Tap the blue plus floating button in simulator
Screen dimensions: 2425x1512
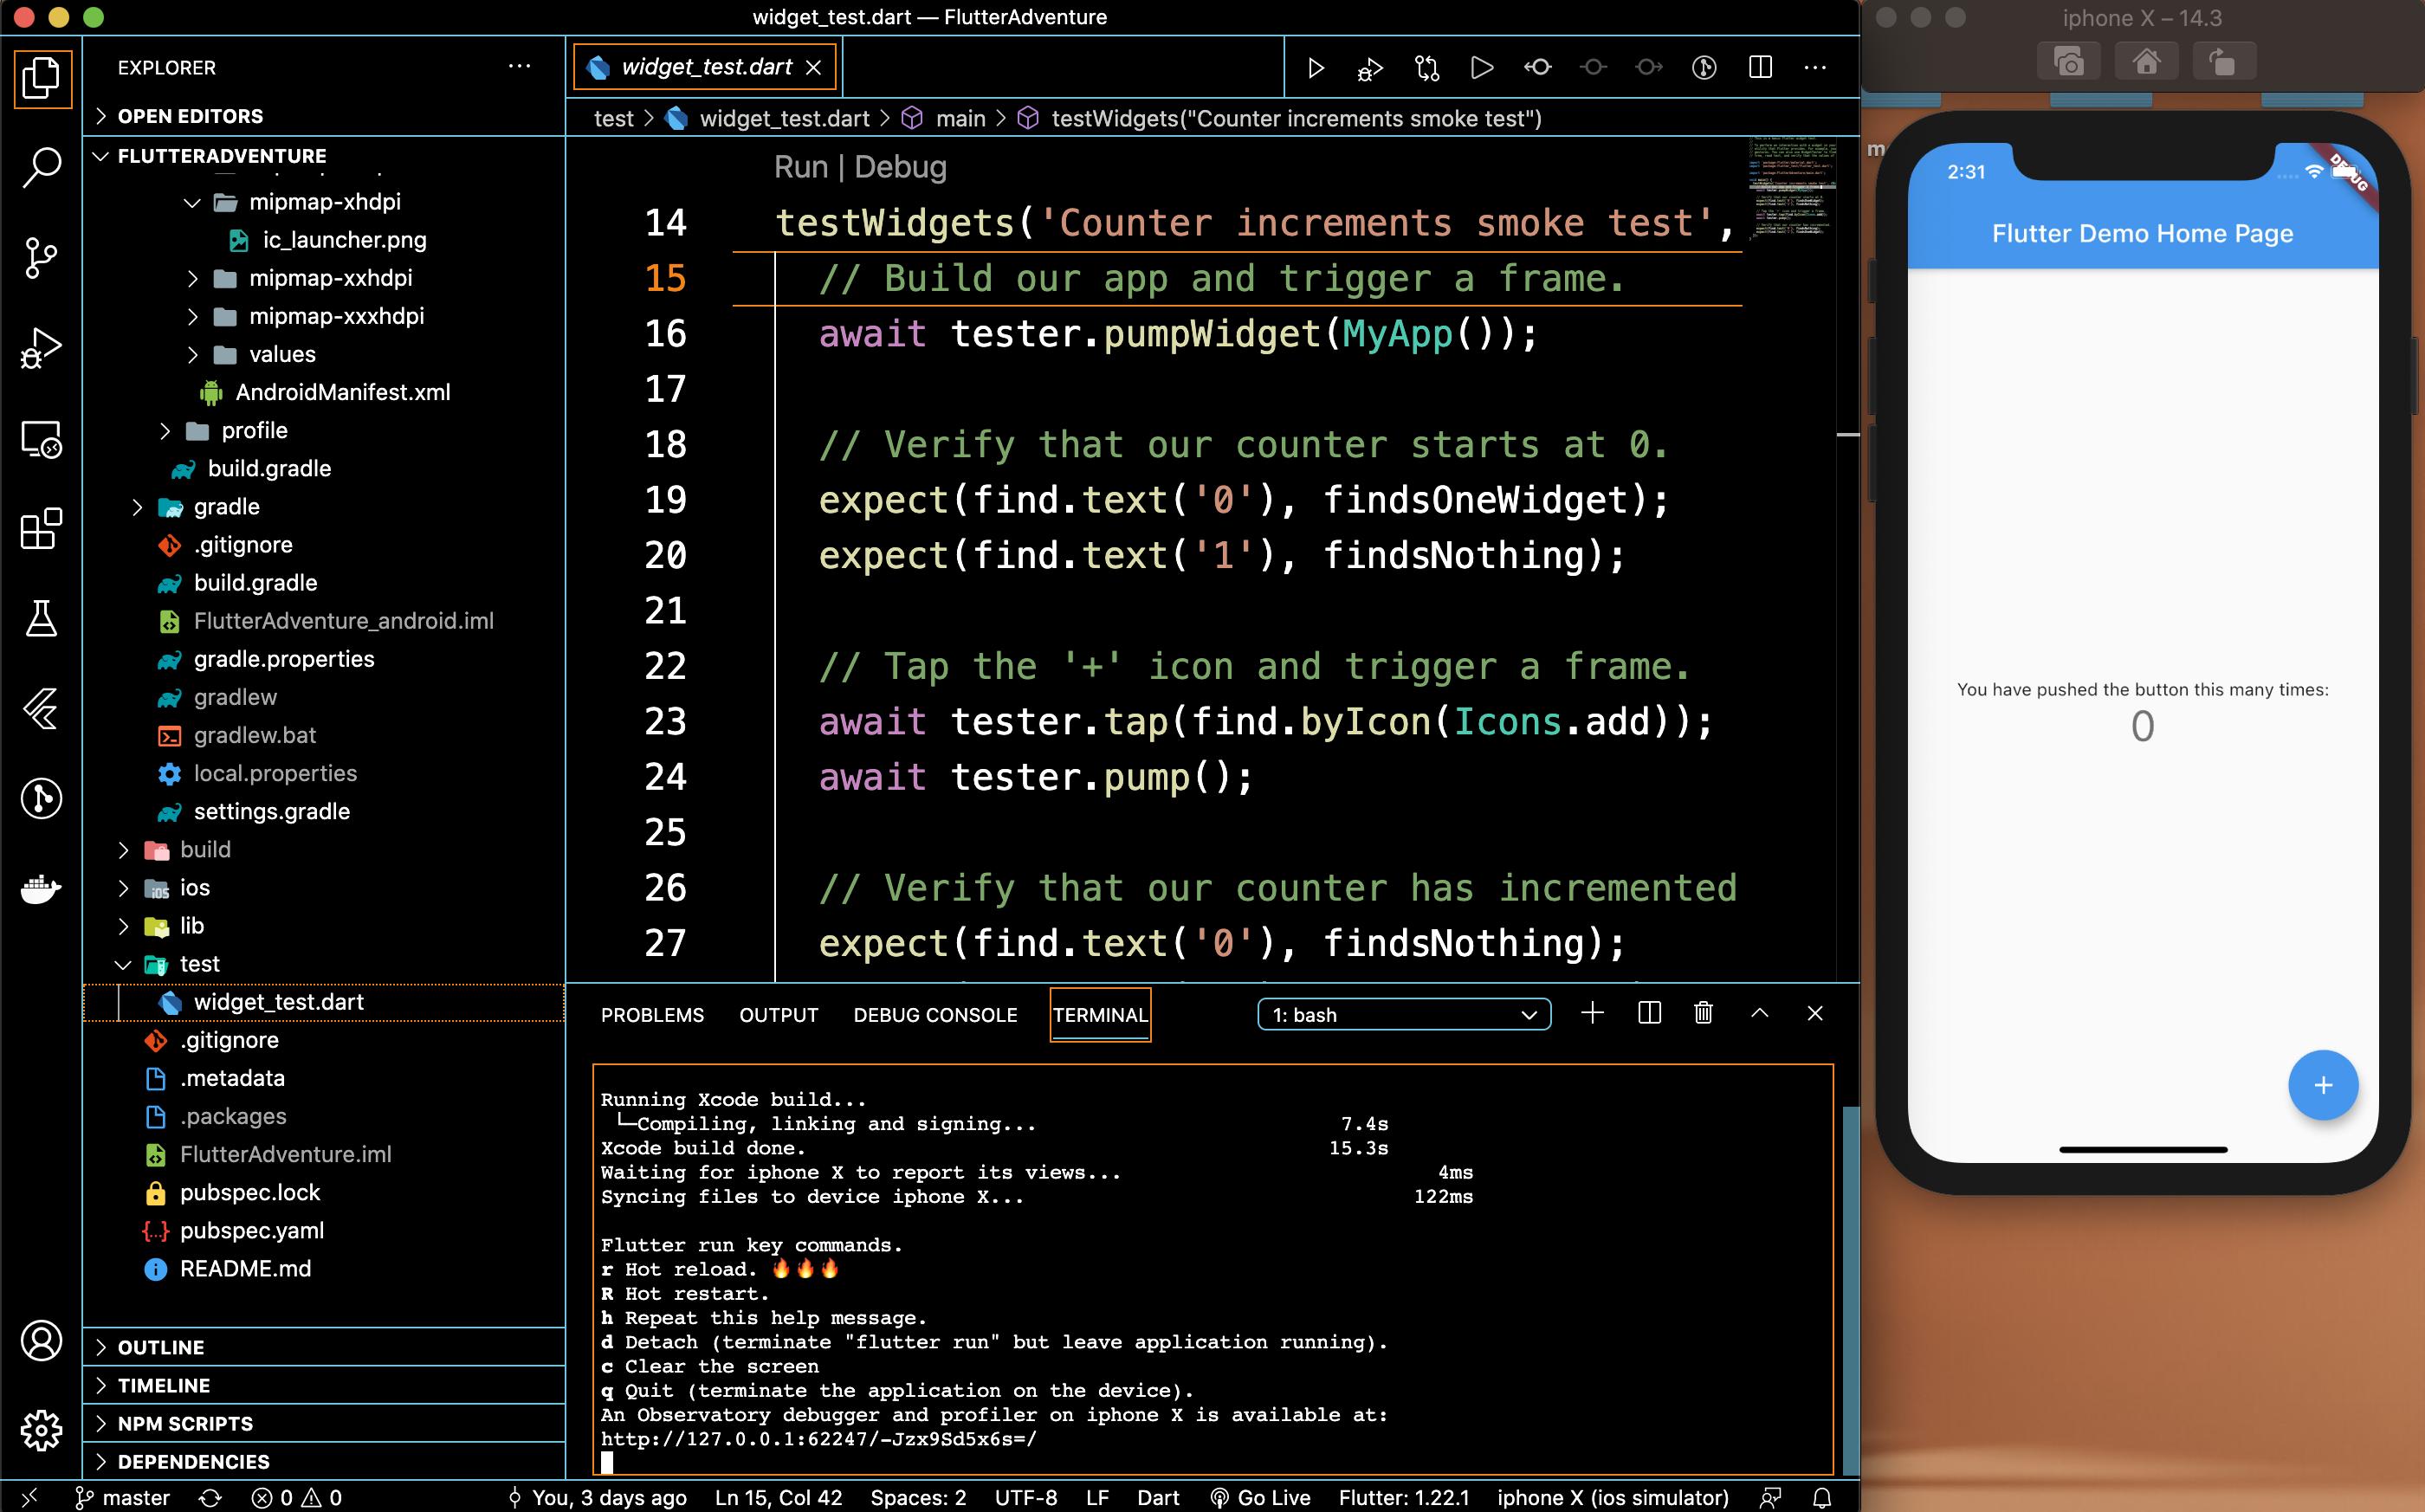click(x=2322, y=1085)
